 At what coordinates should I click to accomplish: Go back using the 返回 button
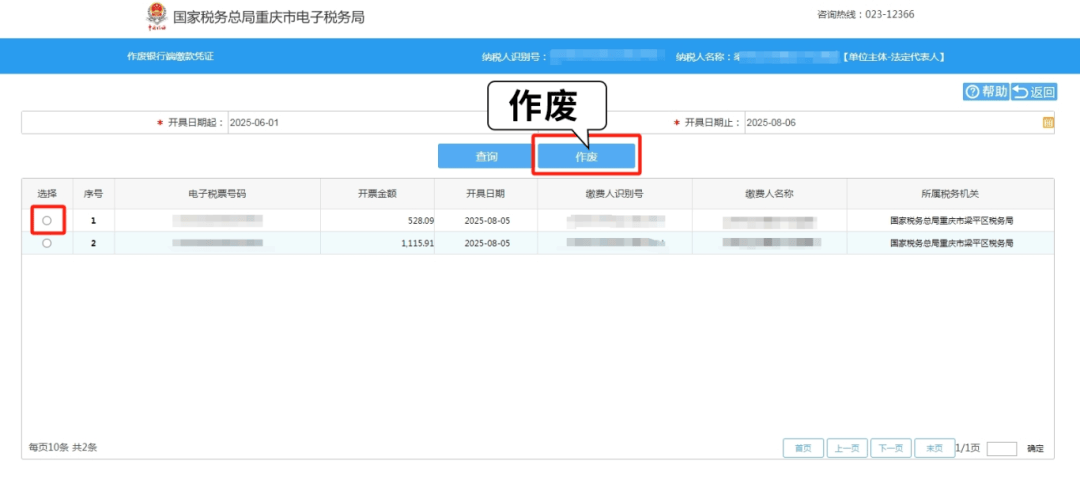(1034, 92)
